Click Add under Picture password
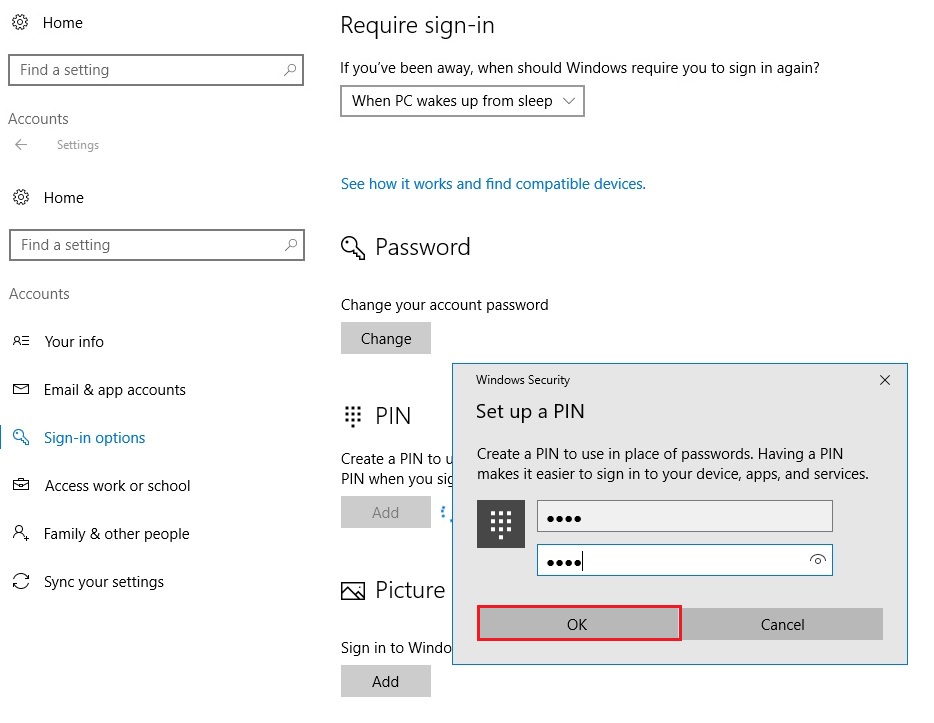Image resolution: width=934 pixels, height=723 pixels. pos(386,682)
